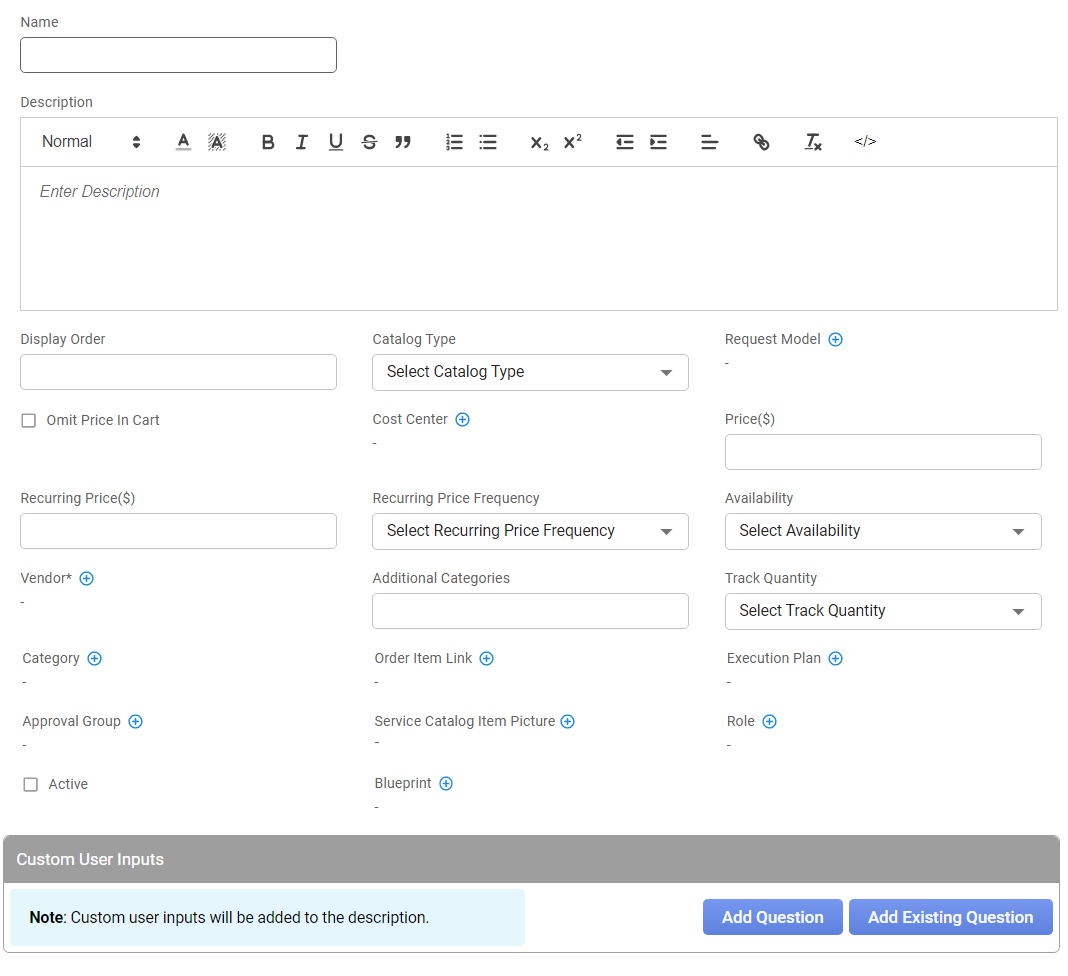Click the Add Question button
Viewport: 1068px width, 976px height.
pyautogui.click(x=772, y=917)
